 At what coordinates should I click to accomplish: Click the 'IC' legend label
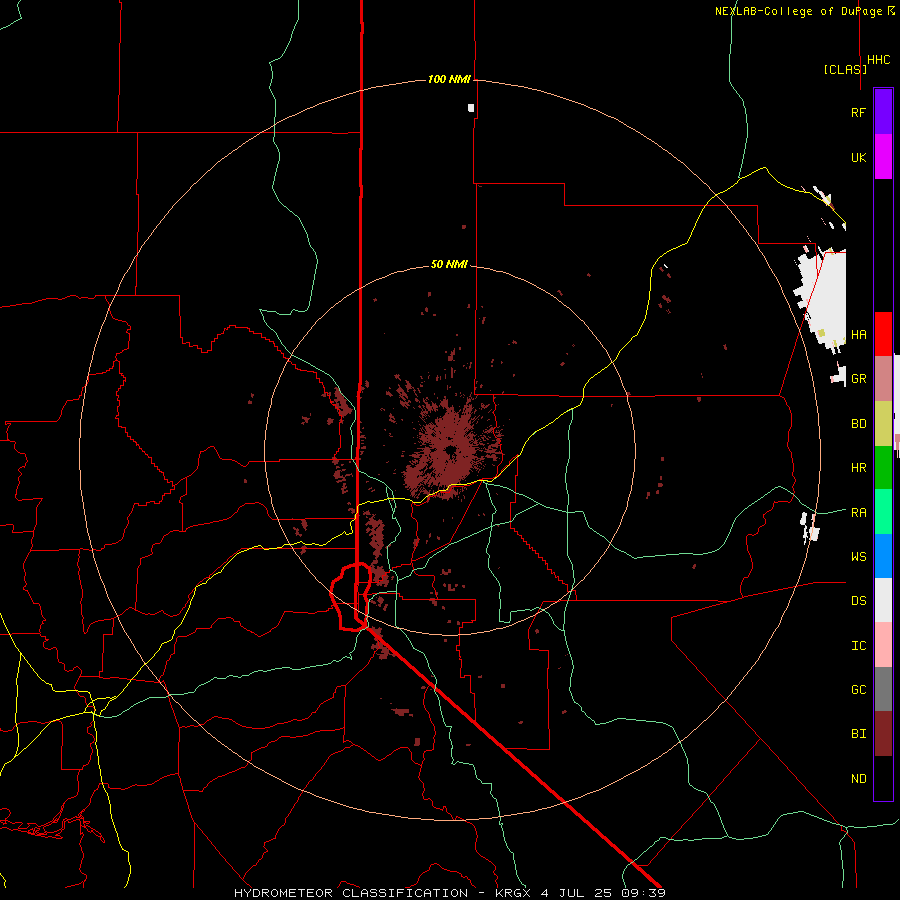click(859, 646)
